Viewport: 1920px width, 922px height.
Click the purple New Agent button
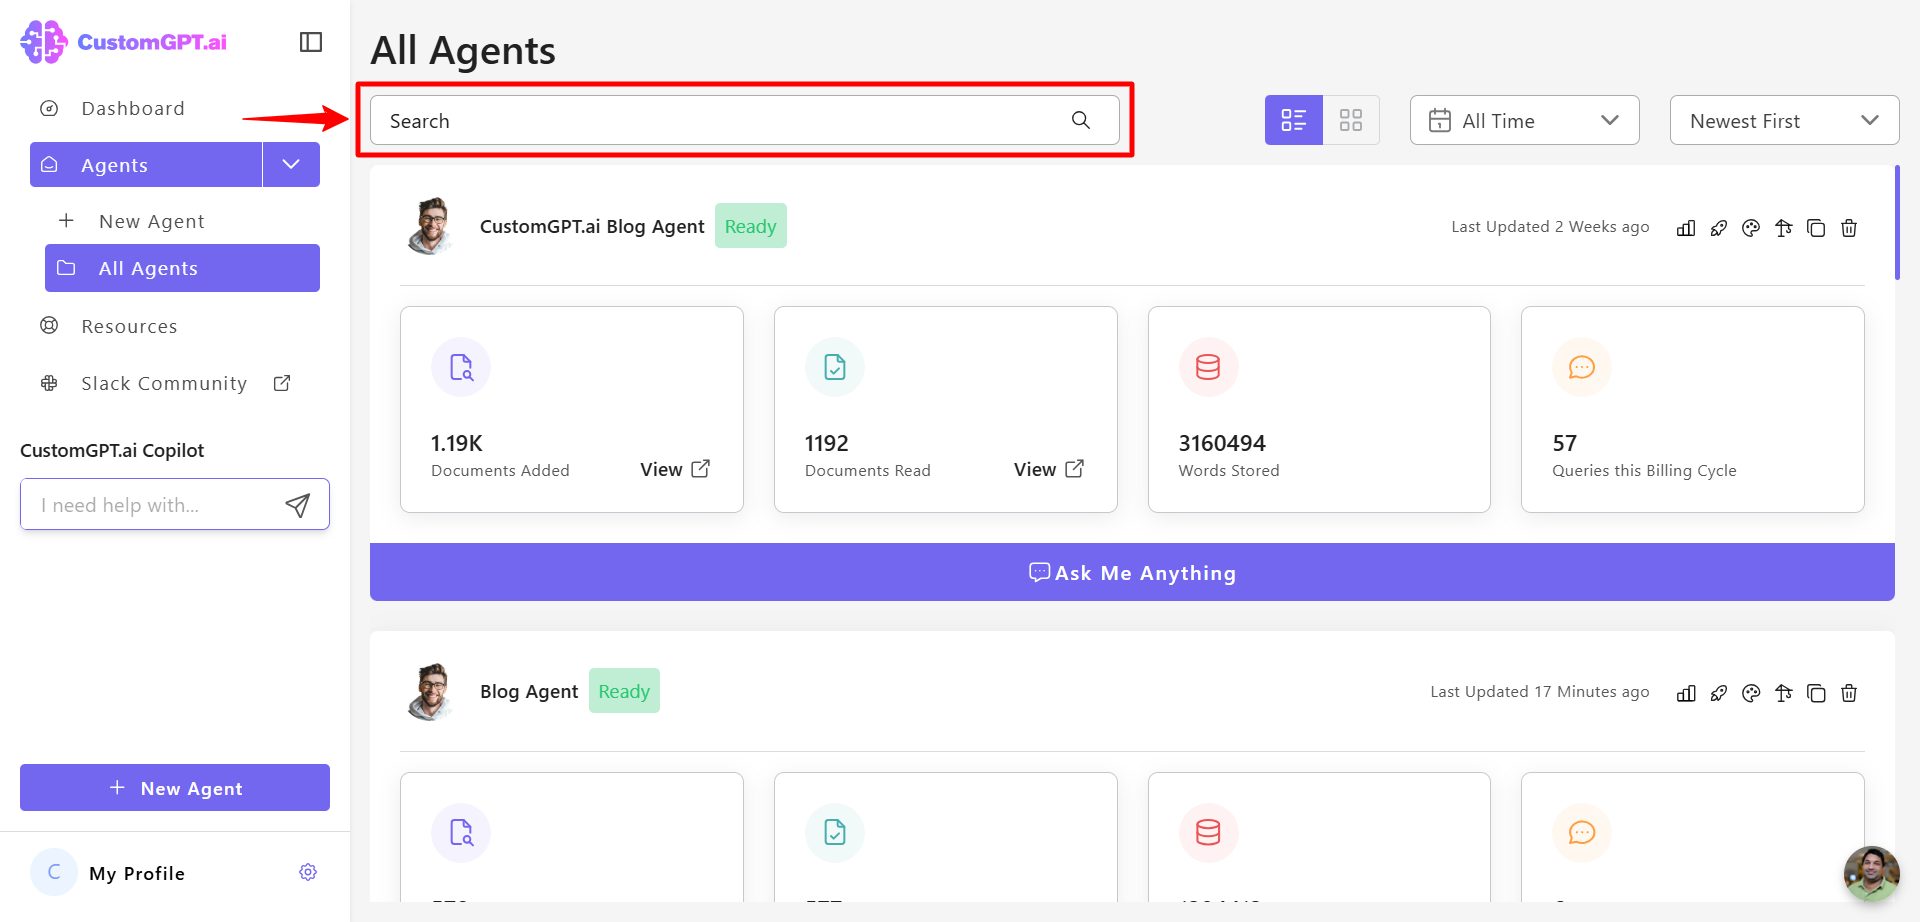(x=175, y=788)
